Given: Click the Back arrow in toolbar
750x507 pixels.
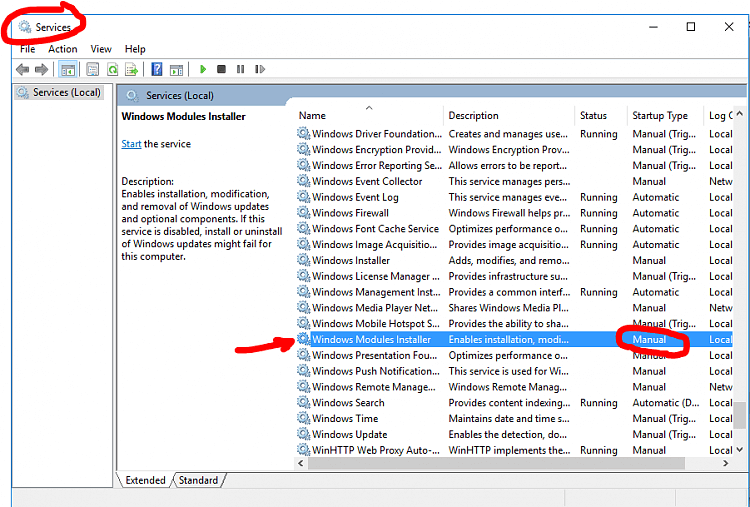Looking at the screenshot, I should (22, 69).
